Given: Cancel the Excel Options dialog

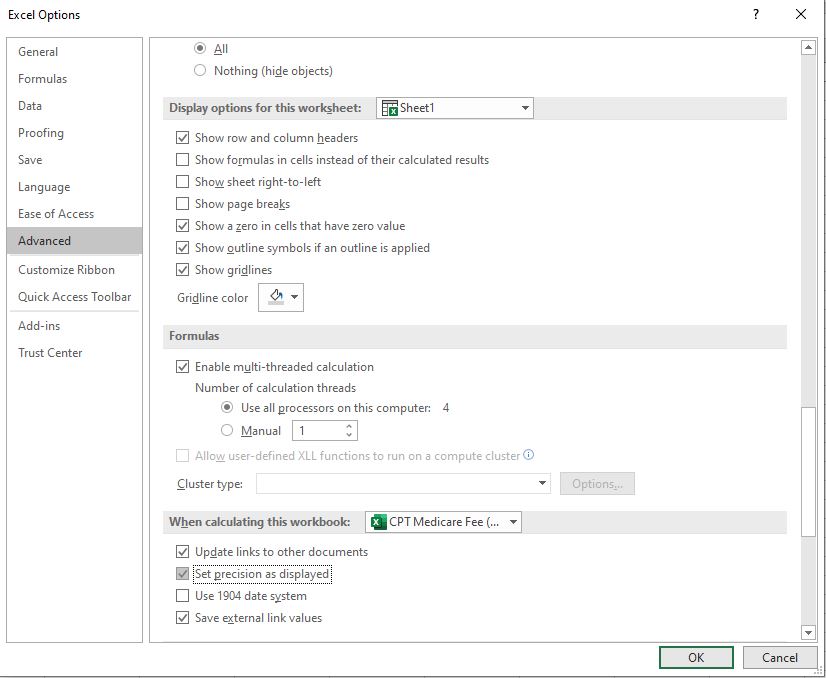Looking at the screenshot, I should (779, 657).
